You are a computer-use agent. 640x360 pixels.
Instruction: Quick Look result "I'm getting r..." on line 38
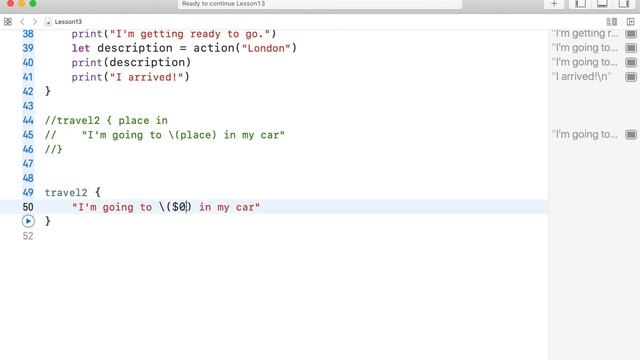tap(631, 33)
